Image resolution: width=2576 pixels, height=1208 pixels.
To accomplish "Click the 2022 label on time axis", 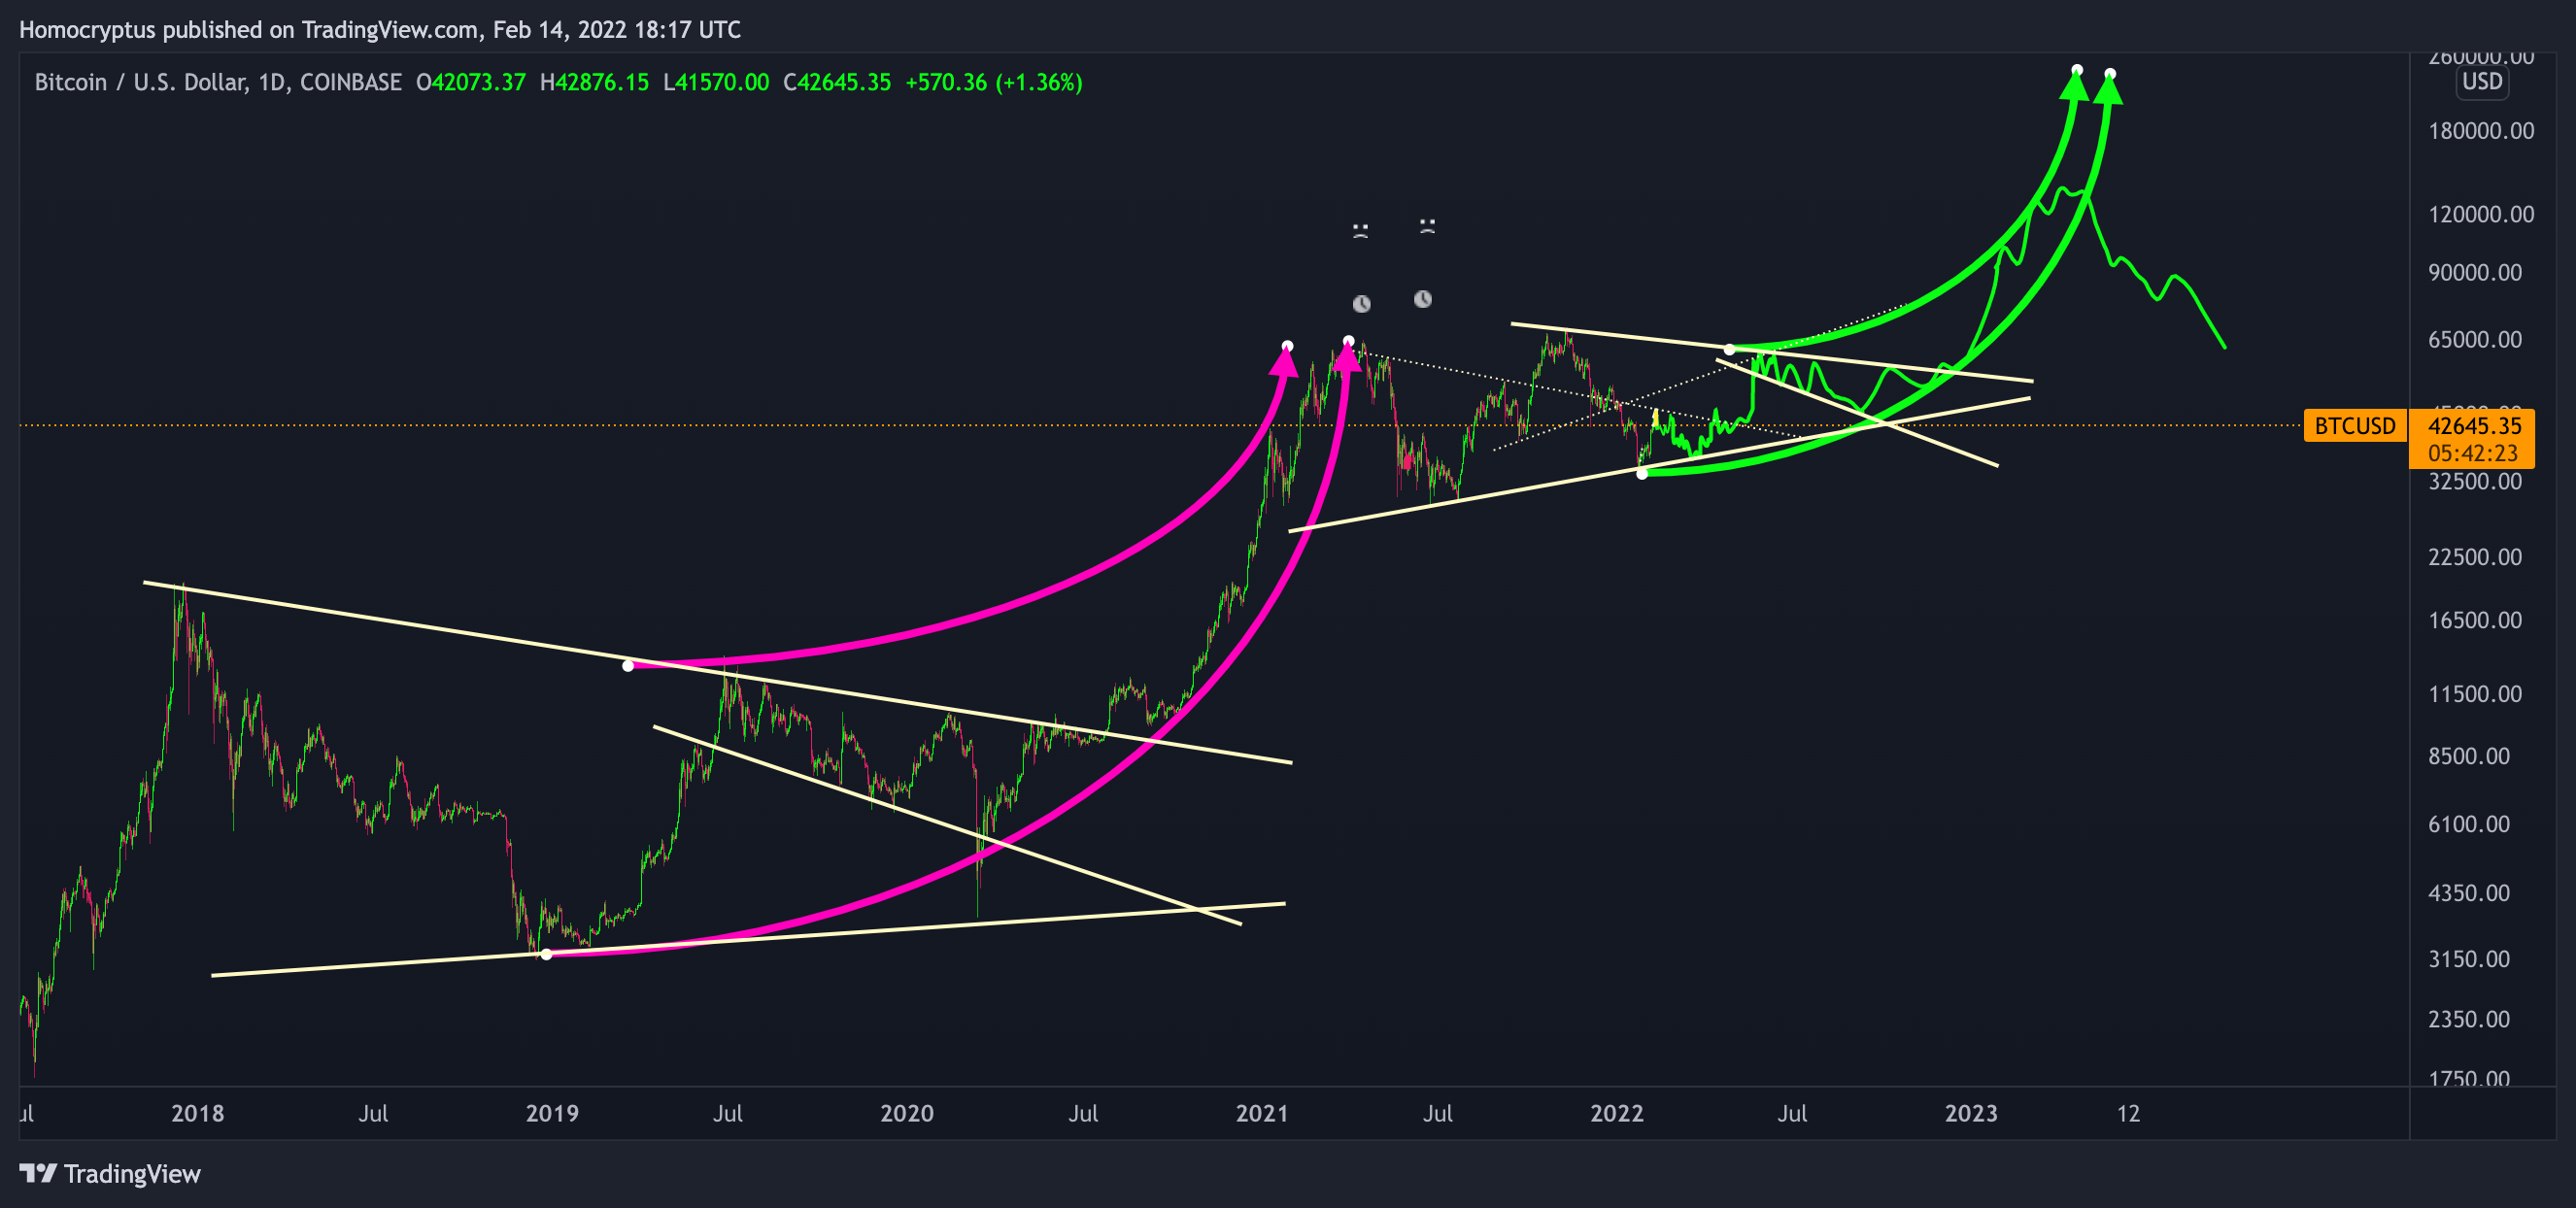I will coord(1617,1113).
